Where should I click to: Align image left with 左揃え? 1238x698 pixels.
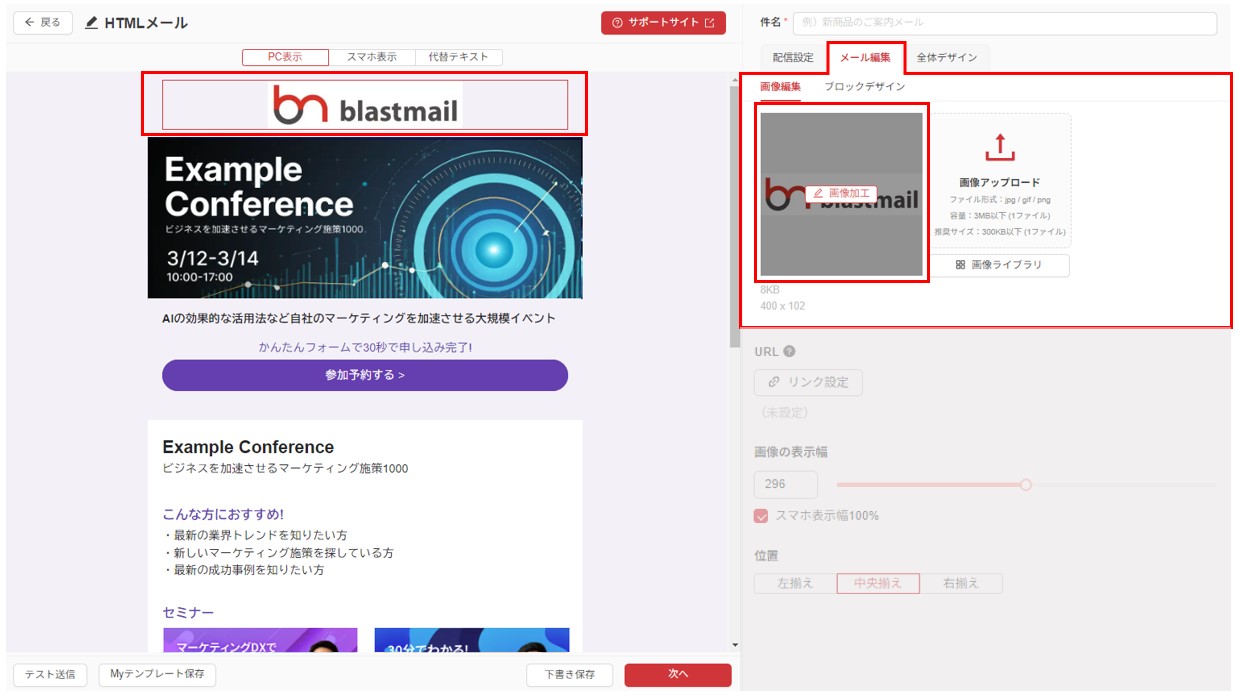795,583
